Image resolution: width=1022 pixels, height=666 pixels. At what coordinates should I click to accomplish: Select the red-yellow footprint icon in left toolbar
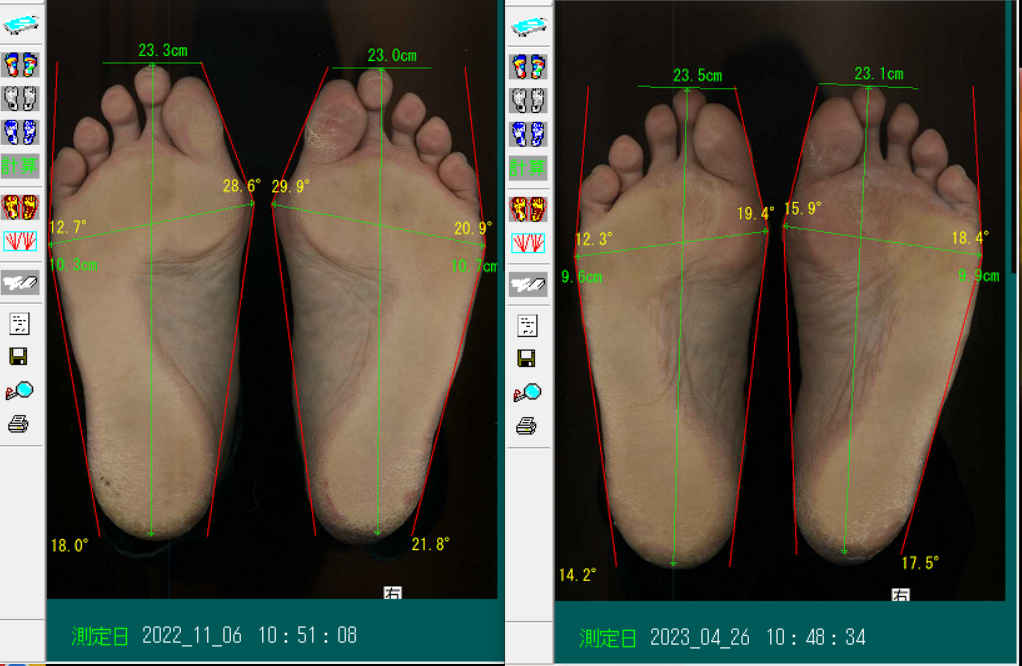[20, 207]
